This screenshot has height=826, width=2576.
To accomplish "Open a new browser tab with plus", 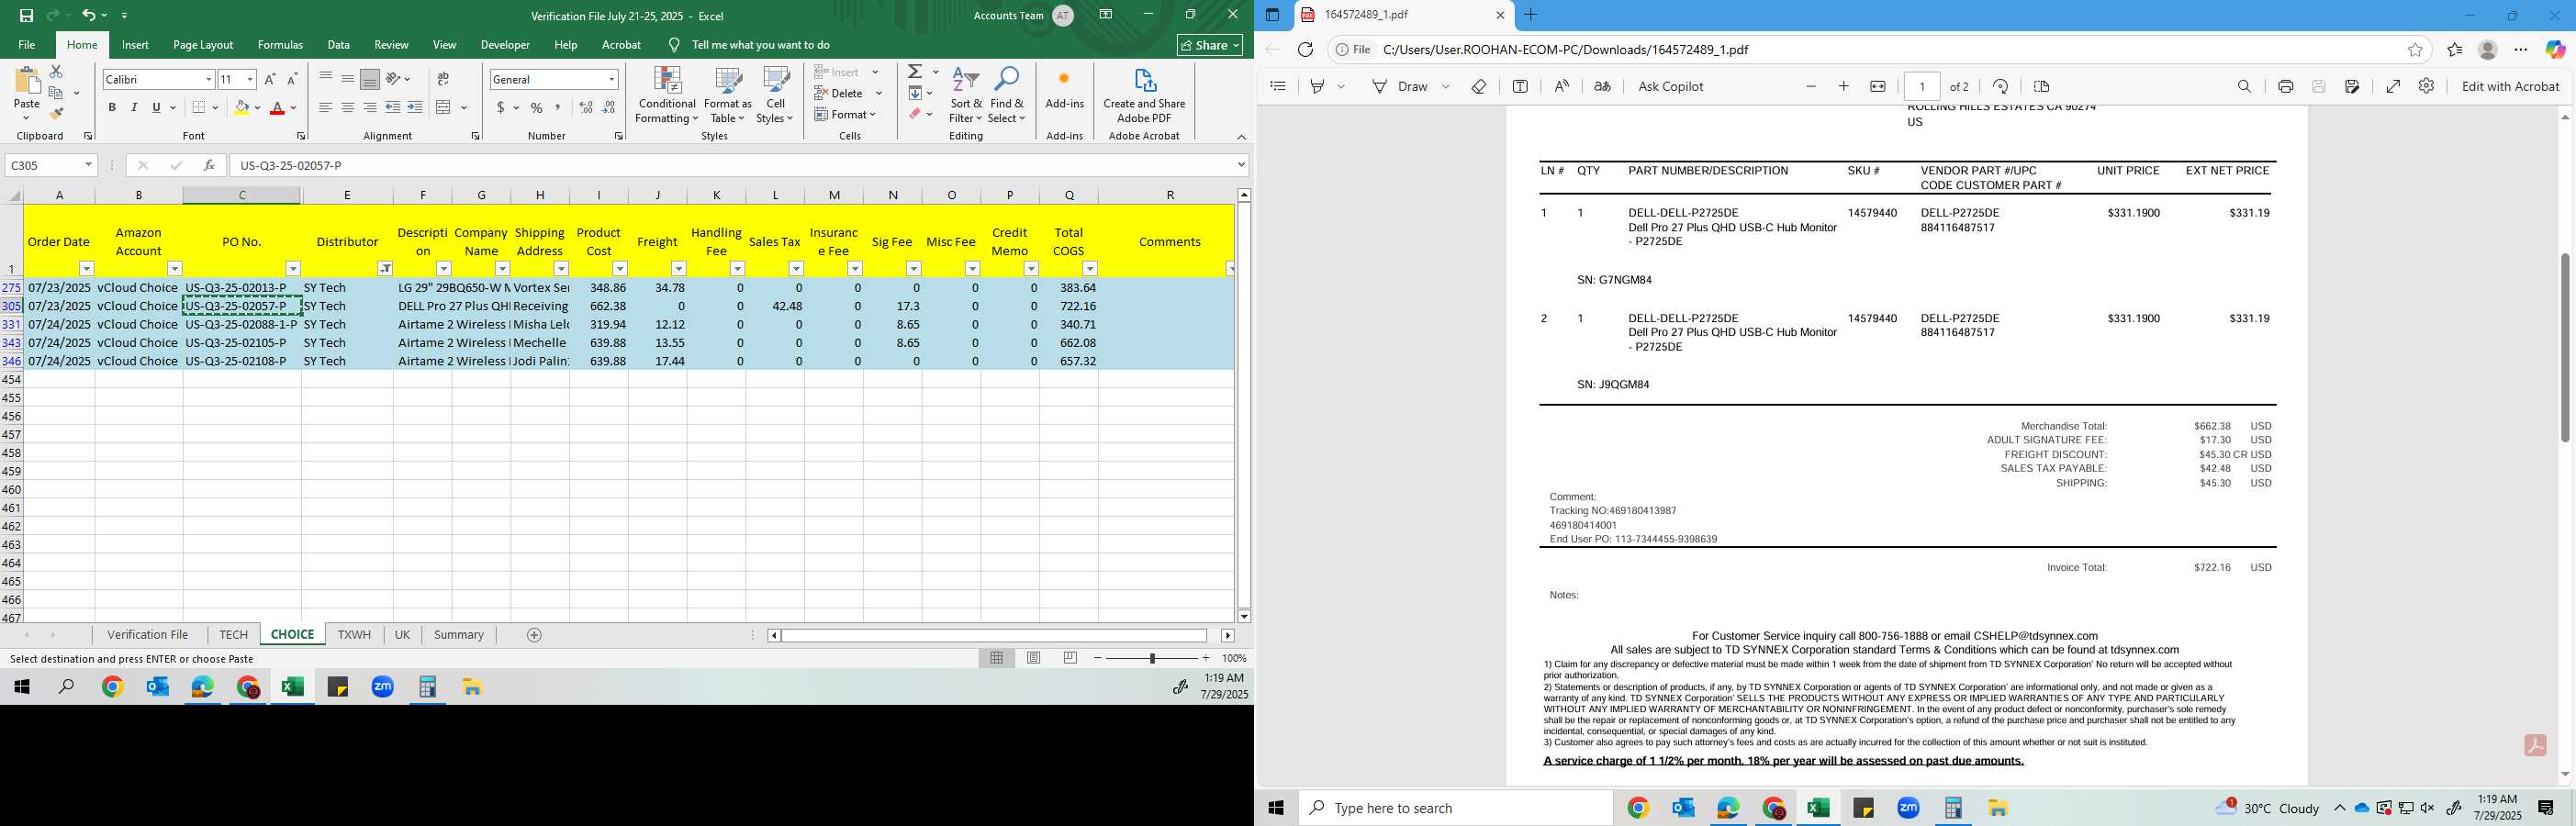I will point(1531,15).
